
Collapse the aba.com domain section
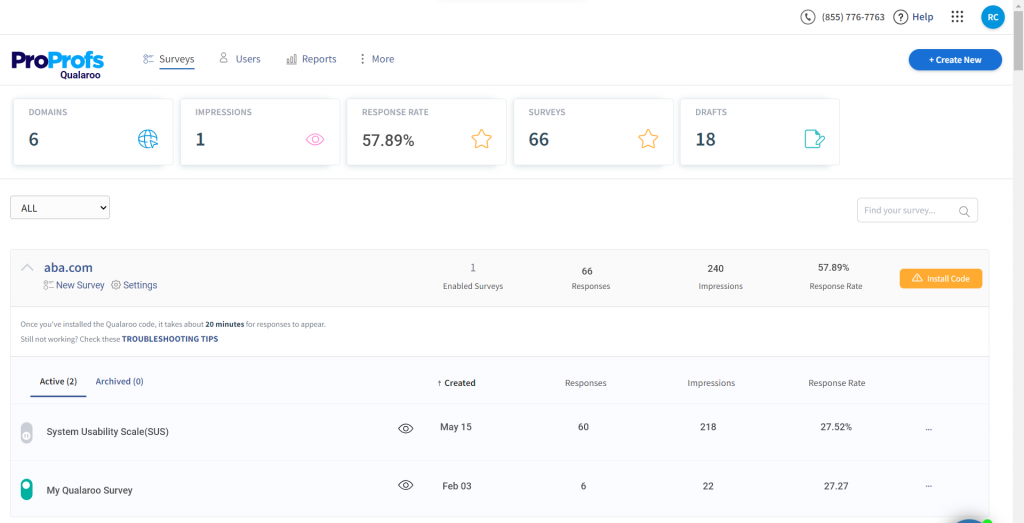27,268
